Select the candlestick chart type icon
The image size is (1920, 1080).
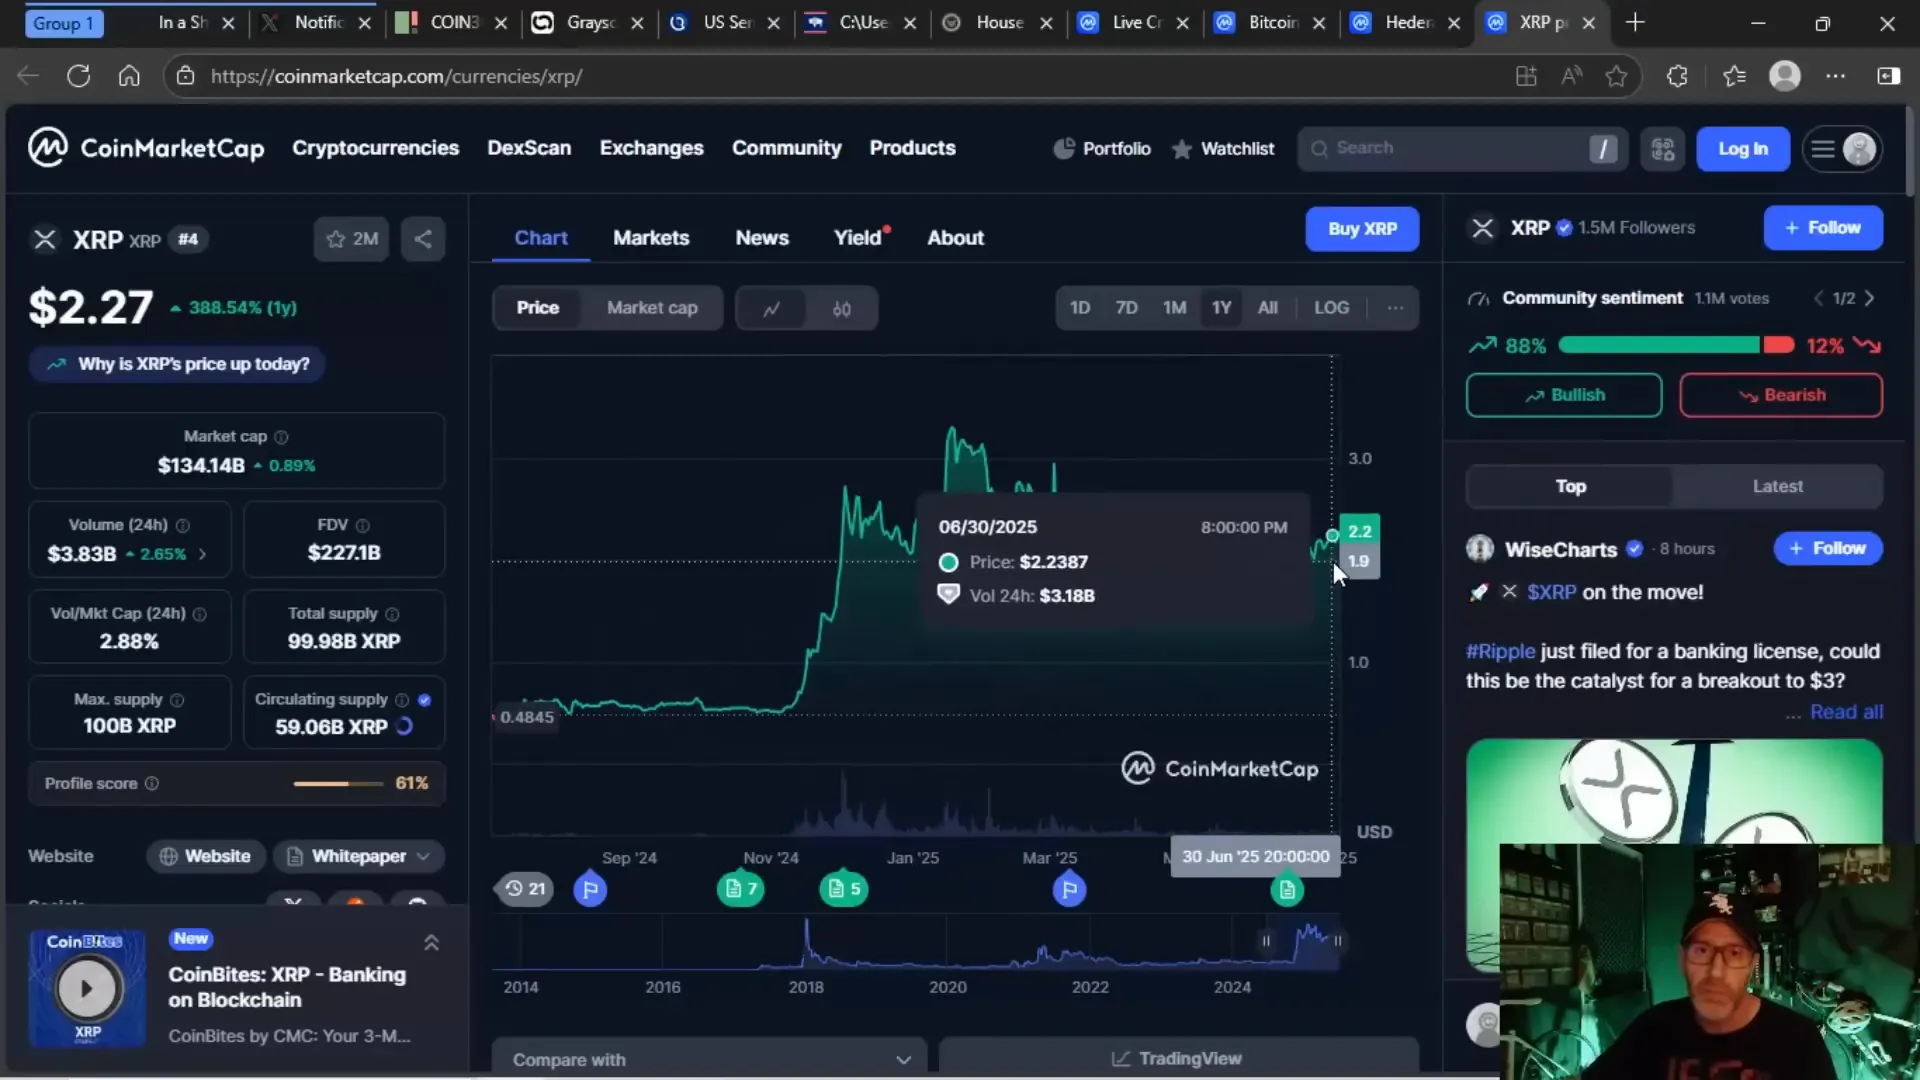click(x=842, y=308)
